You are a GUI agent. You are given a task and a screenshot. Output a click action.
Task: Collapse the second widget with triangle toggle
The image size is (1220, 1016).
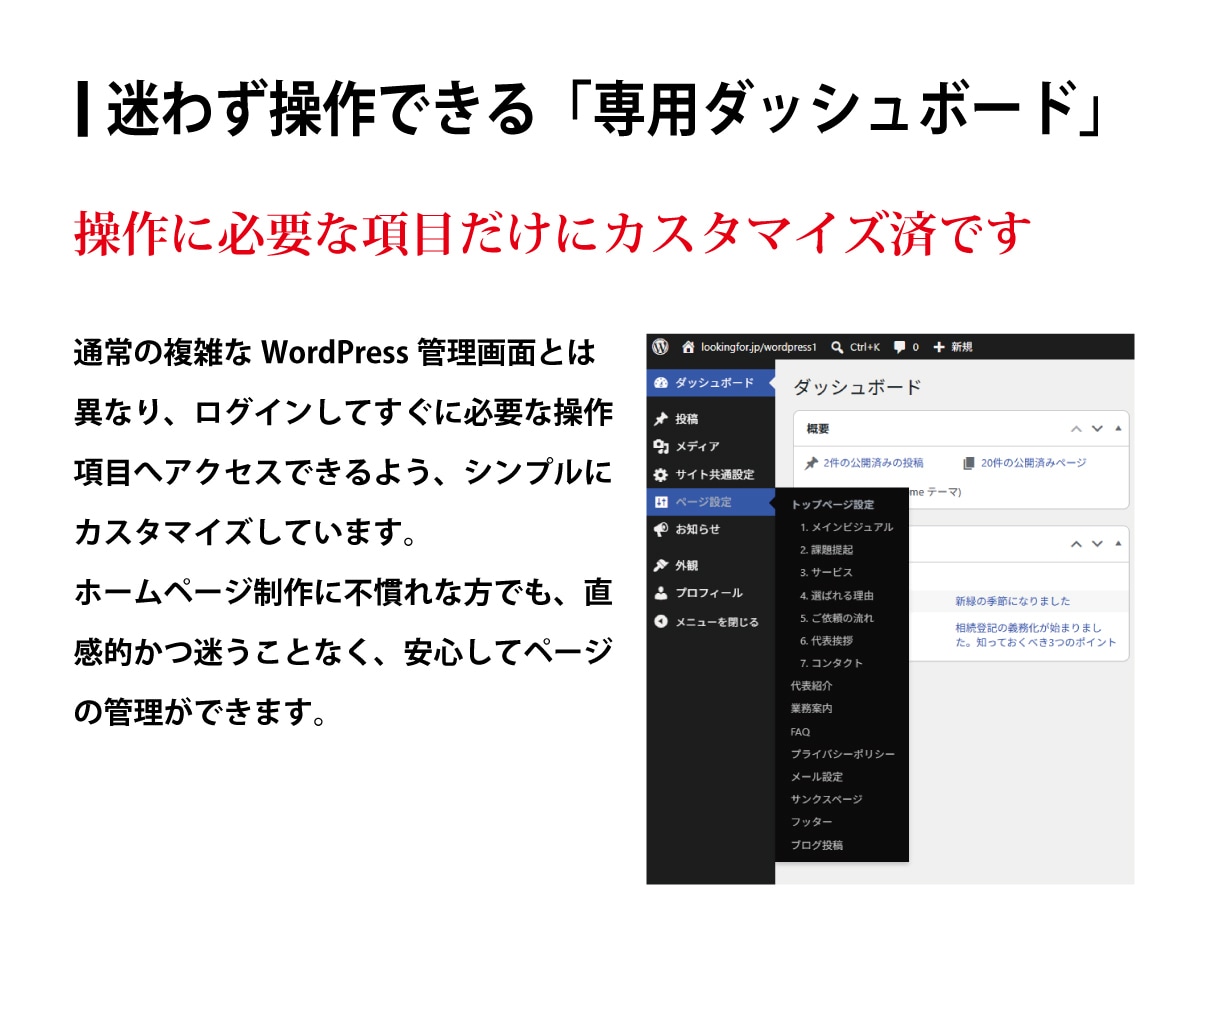pyautogui.click(x=1118, y=543)
